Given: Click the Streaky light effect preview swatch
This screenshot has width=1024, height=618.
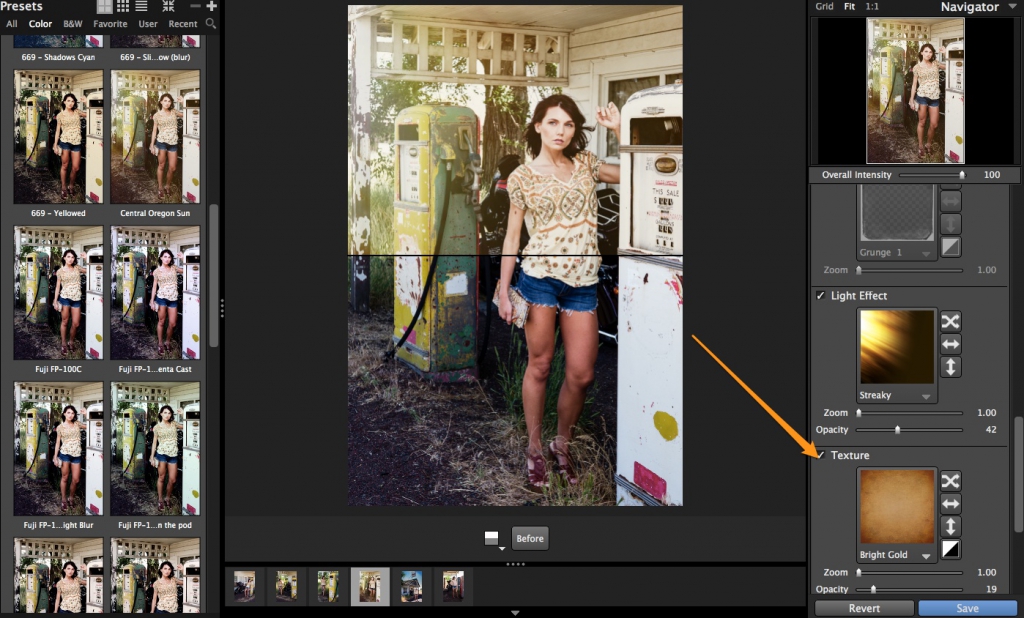Looking at the screenshot, I should click(x=897, y=347).
